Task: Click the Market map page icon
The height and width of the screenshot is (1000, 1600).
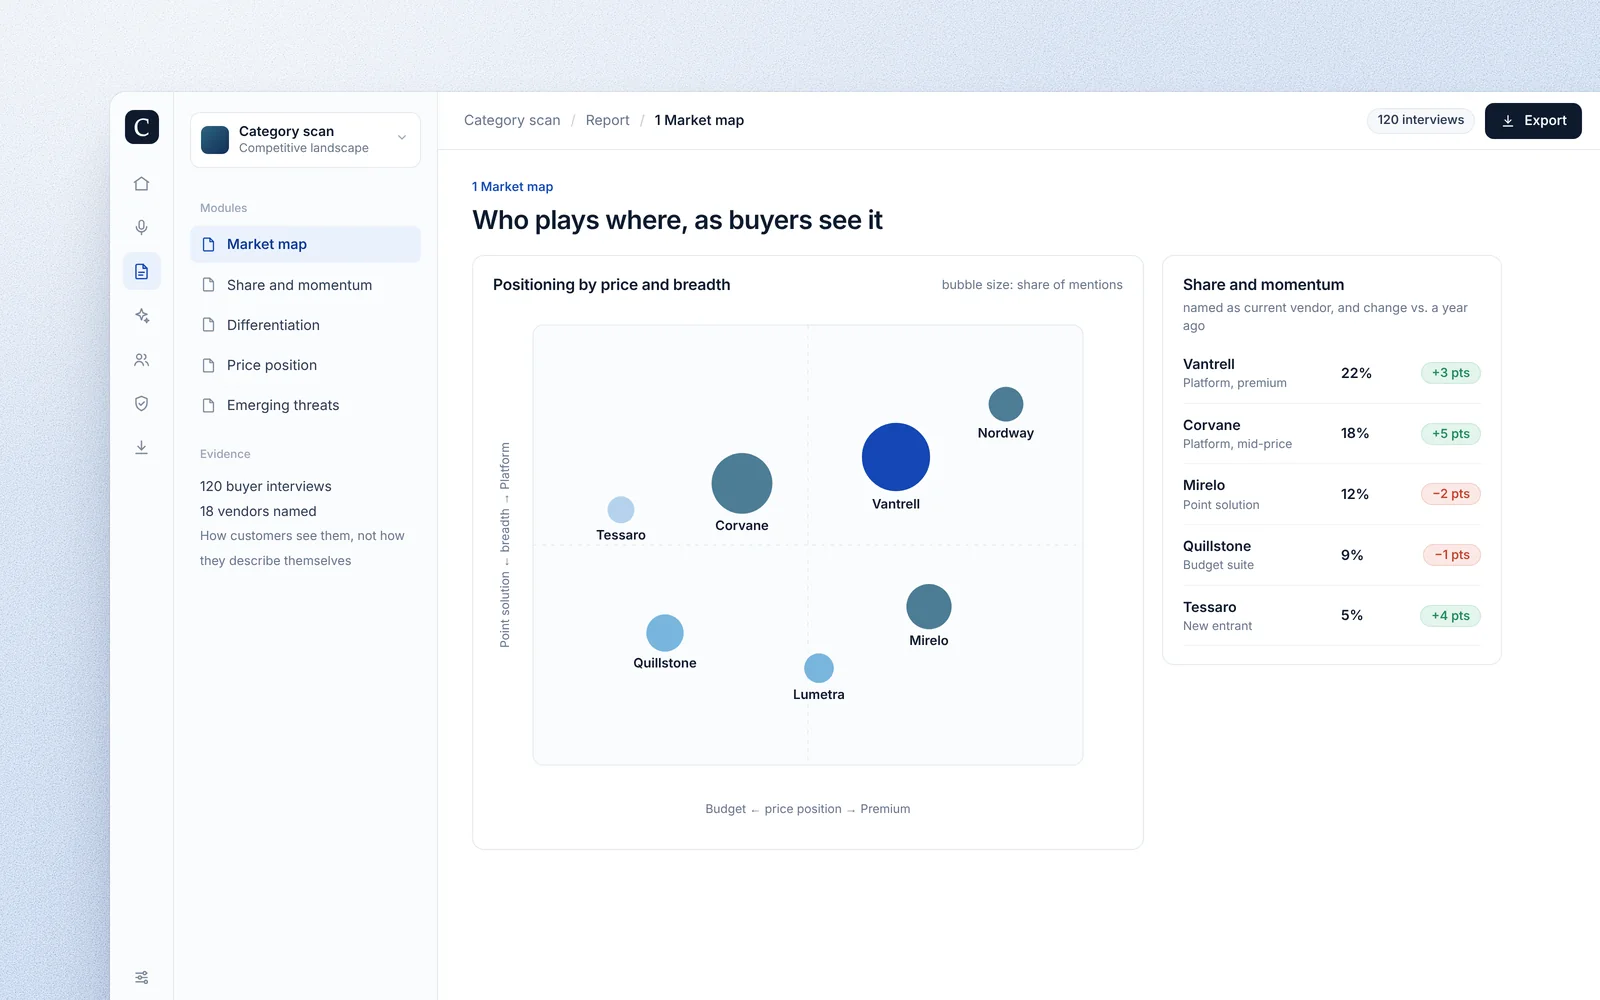Action: [209, 244]
